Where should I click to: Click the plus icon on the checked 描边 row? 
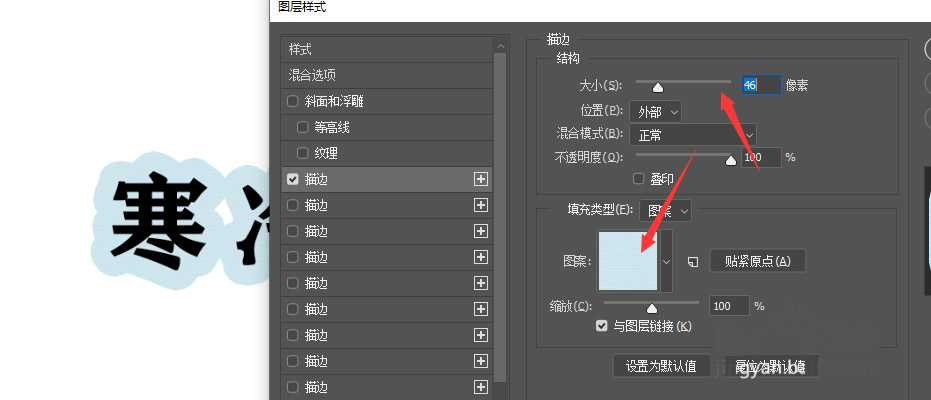click(481, 179)
